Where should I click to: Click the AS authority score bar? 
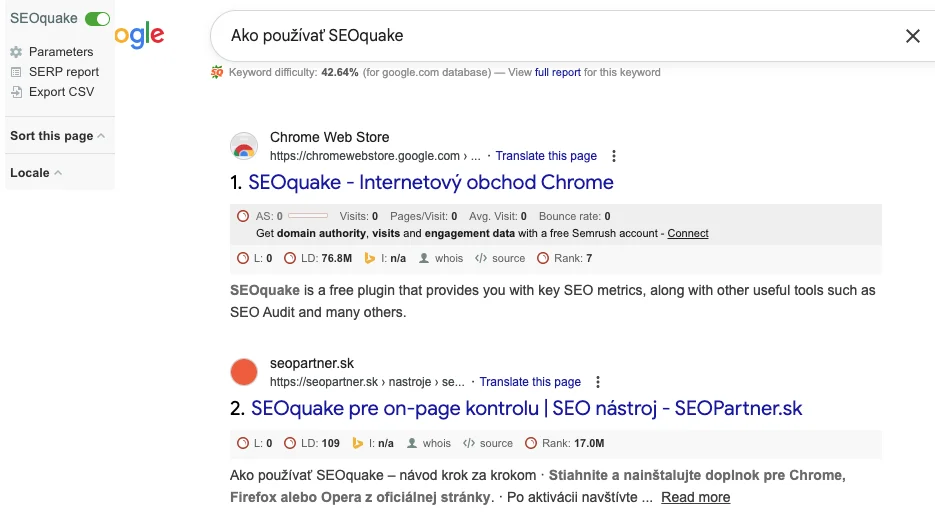pyautogui.click(x=308, y=216)
